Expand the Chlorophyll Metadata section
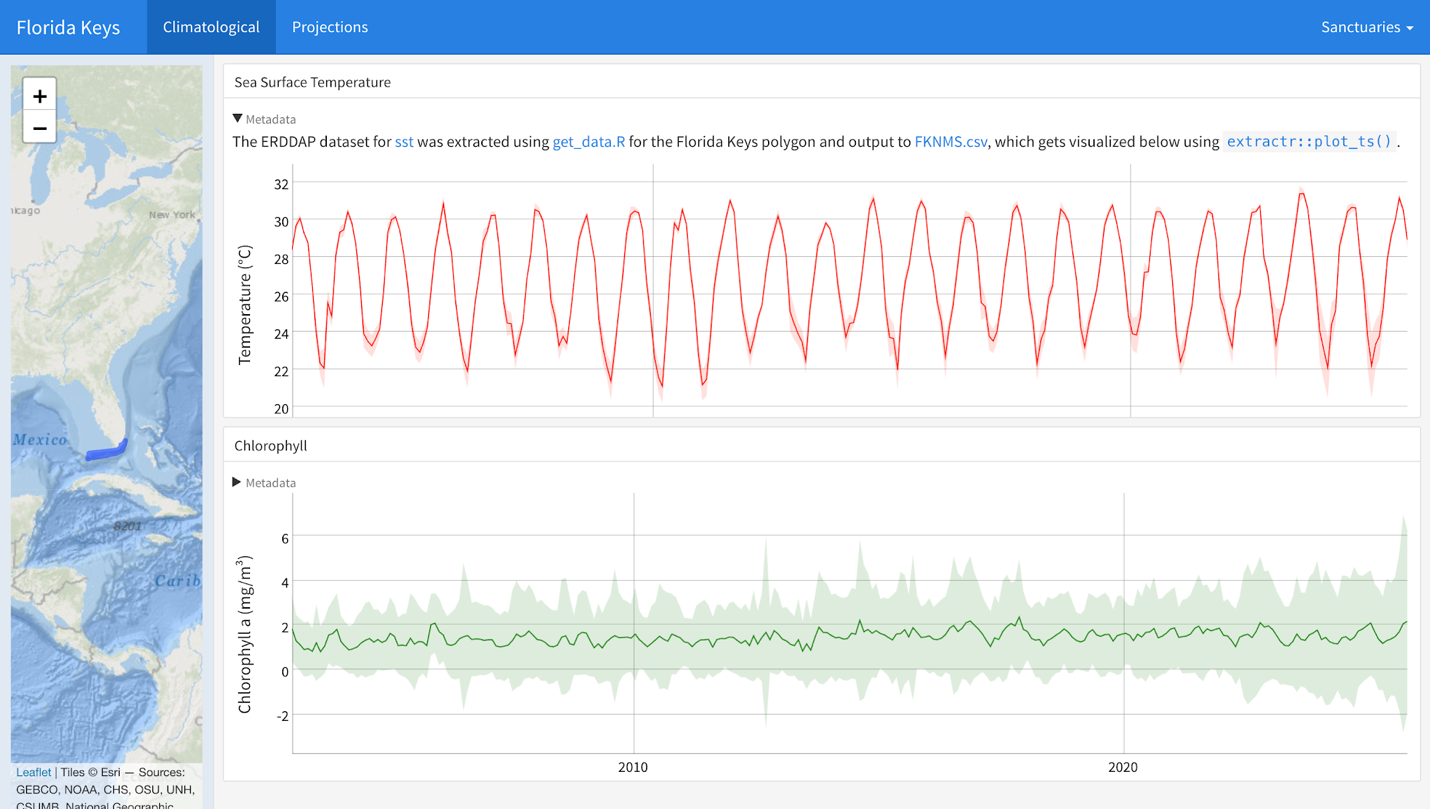The width and height of the screenshot is (1430, 809). [265, 483]
